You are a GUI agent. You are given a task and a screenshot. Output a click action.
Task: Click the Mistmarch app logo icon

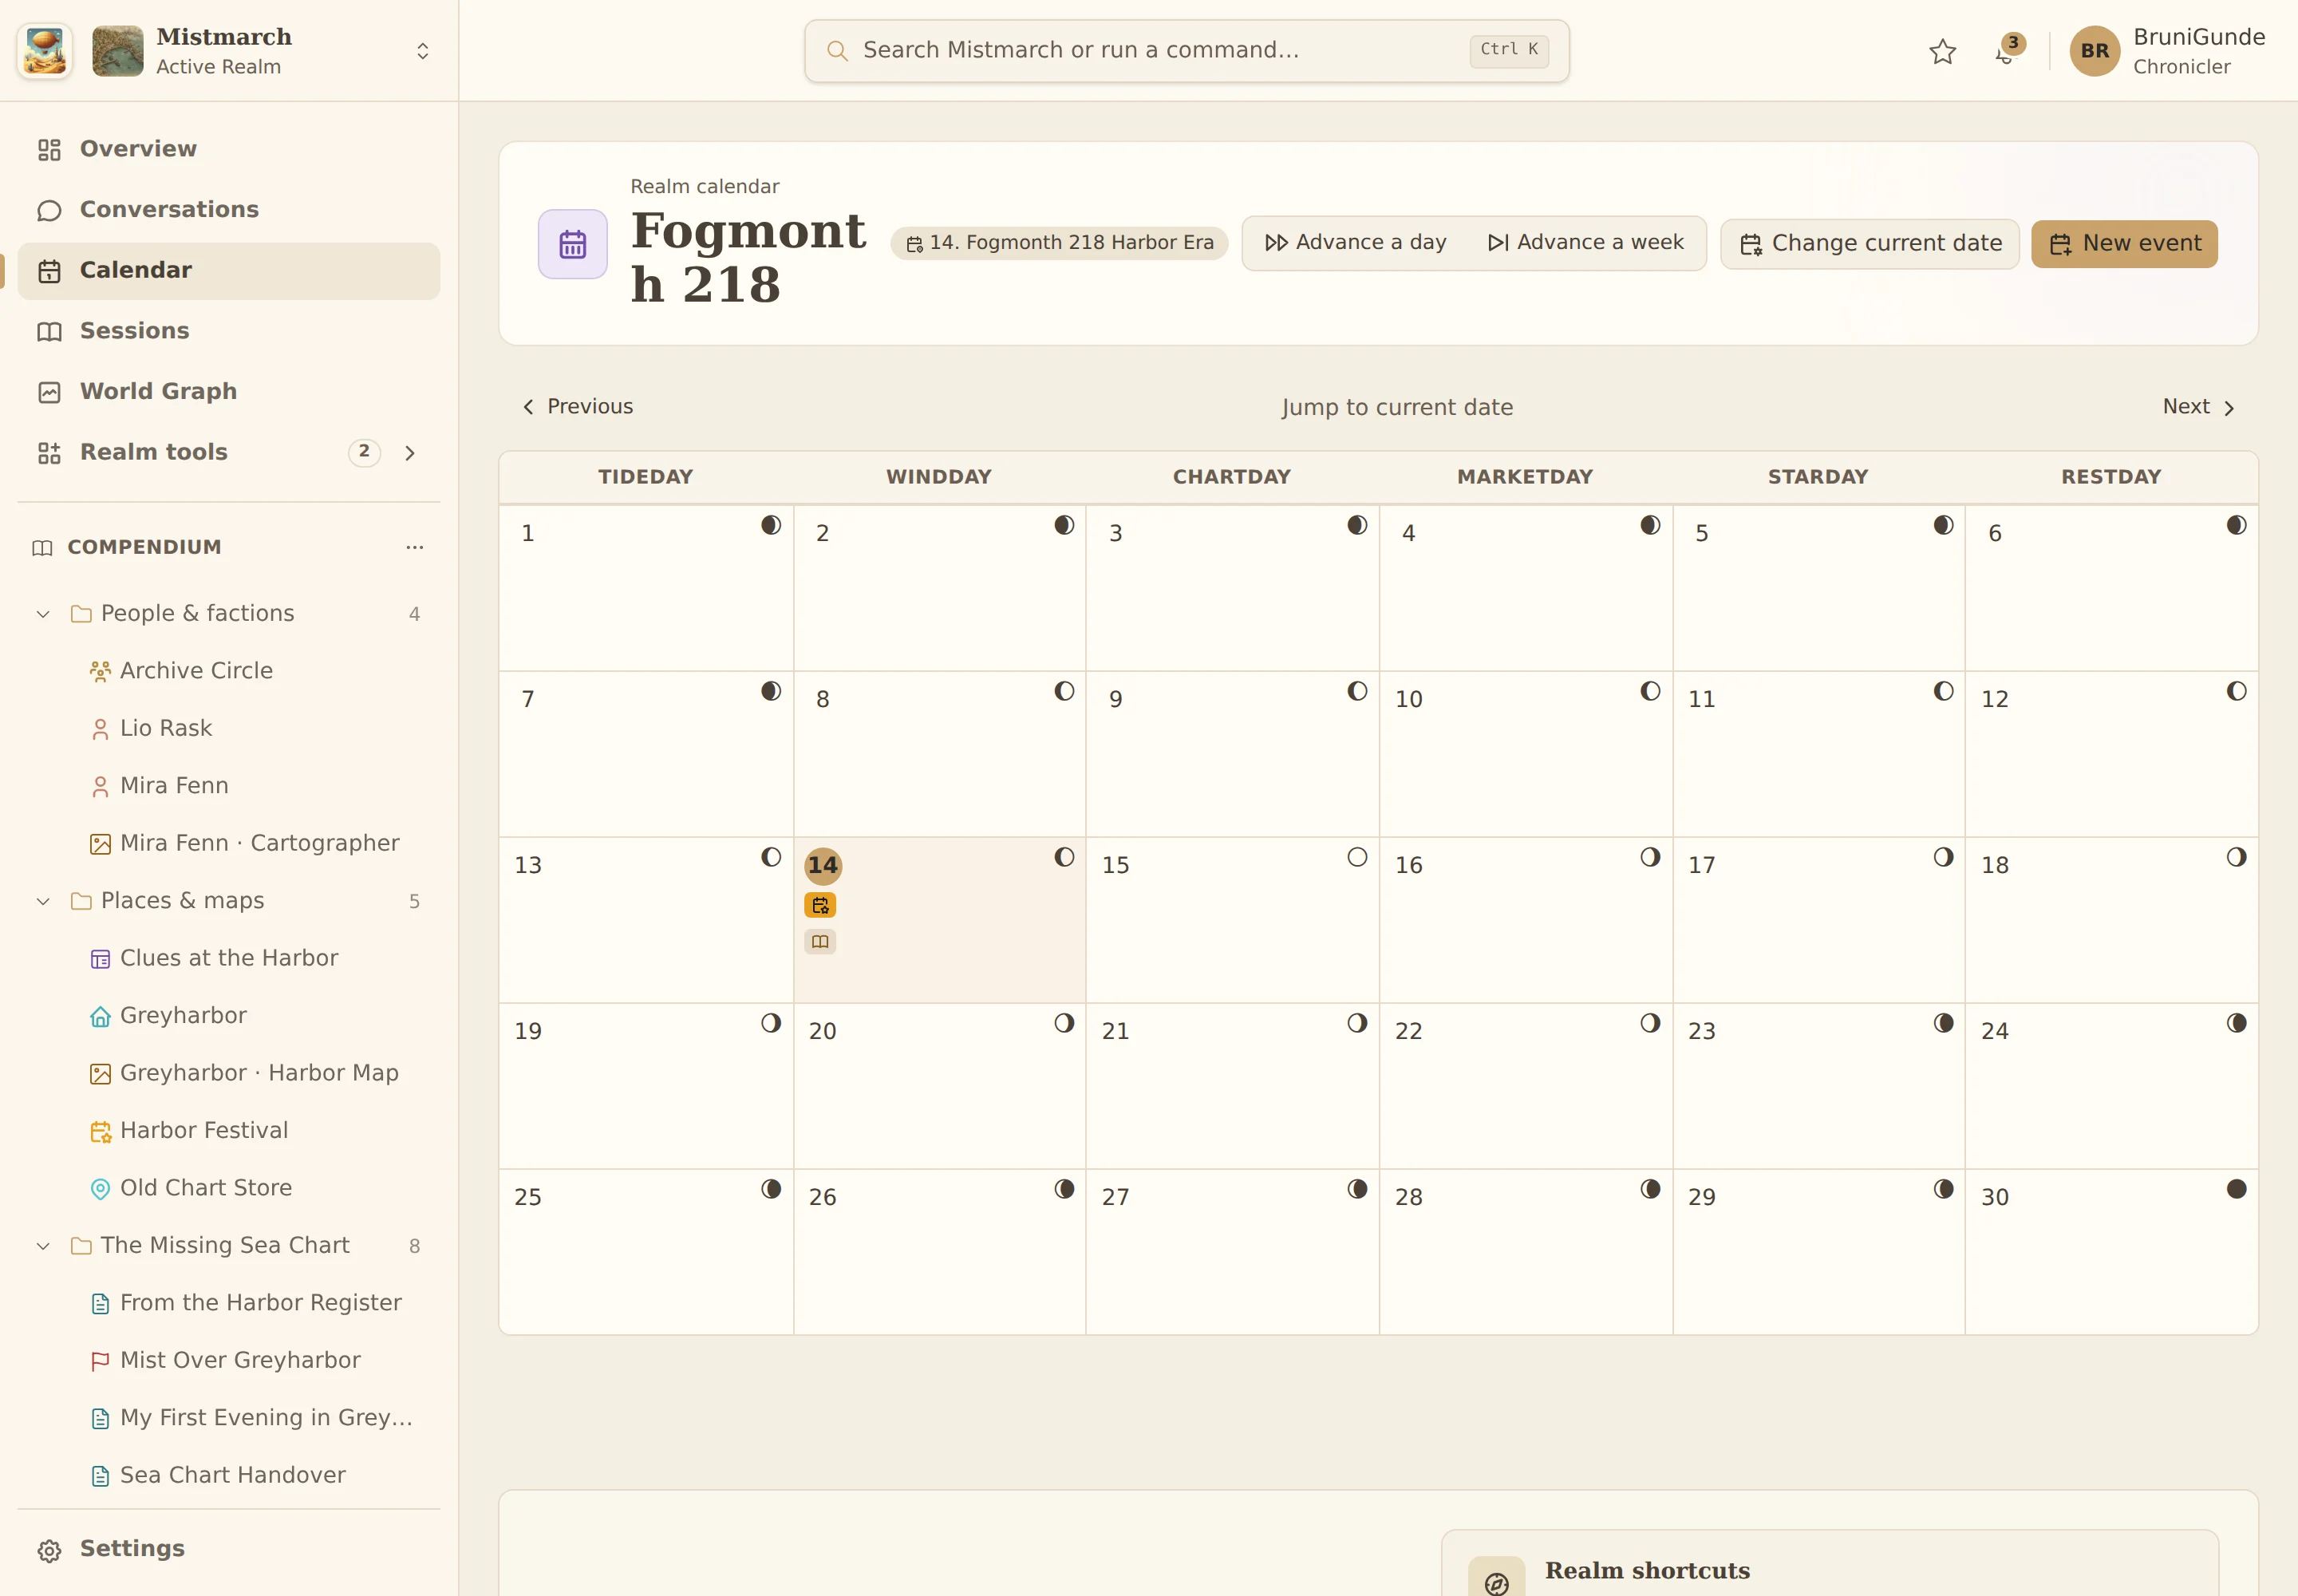[x=45, y=51]
